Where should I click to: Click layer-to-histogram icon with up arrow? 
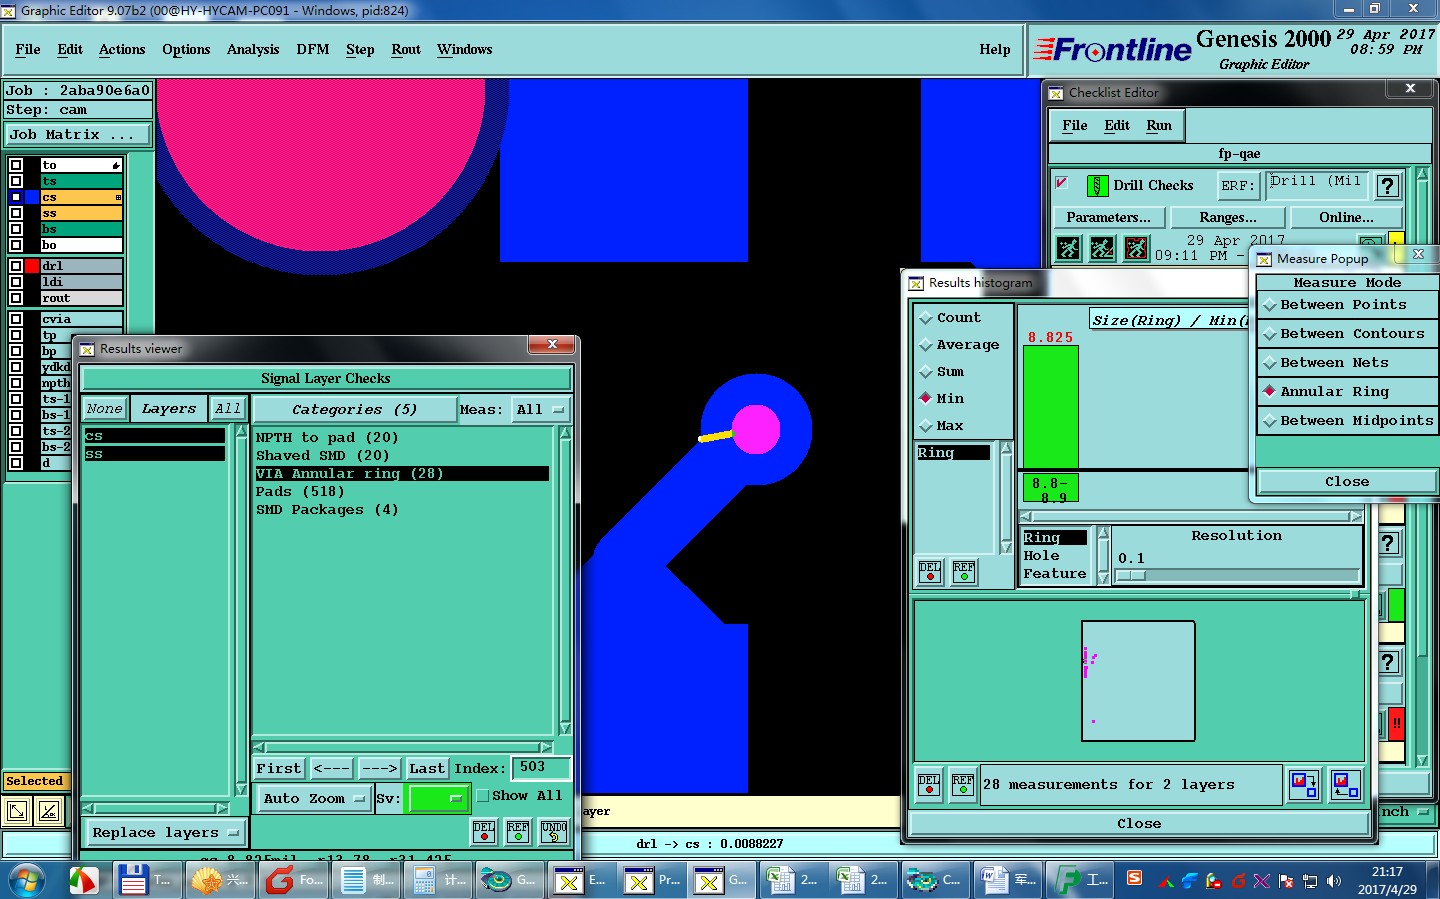pos(1346,784)
